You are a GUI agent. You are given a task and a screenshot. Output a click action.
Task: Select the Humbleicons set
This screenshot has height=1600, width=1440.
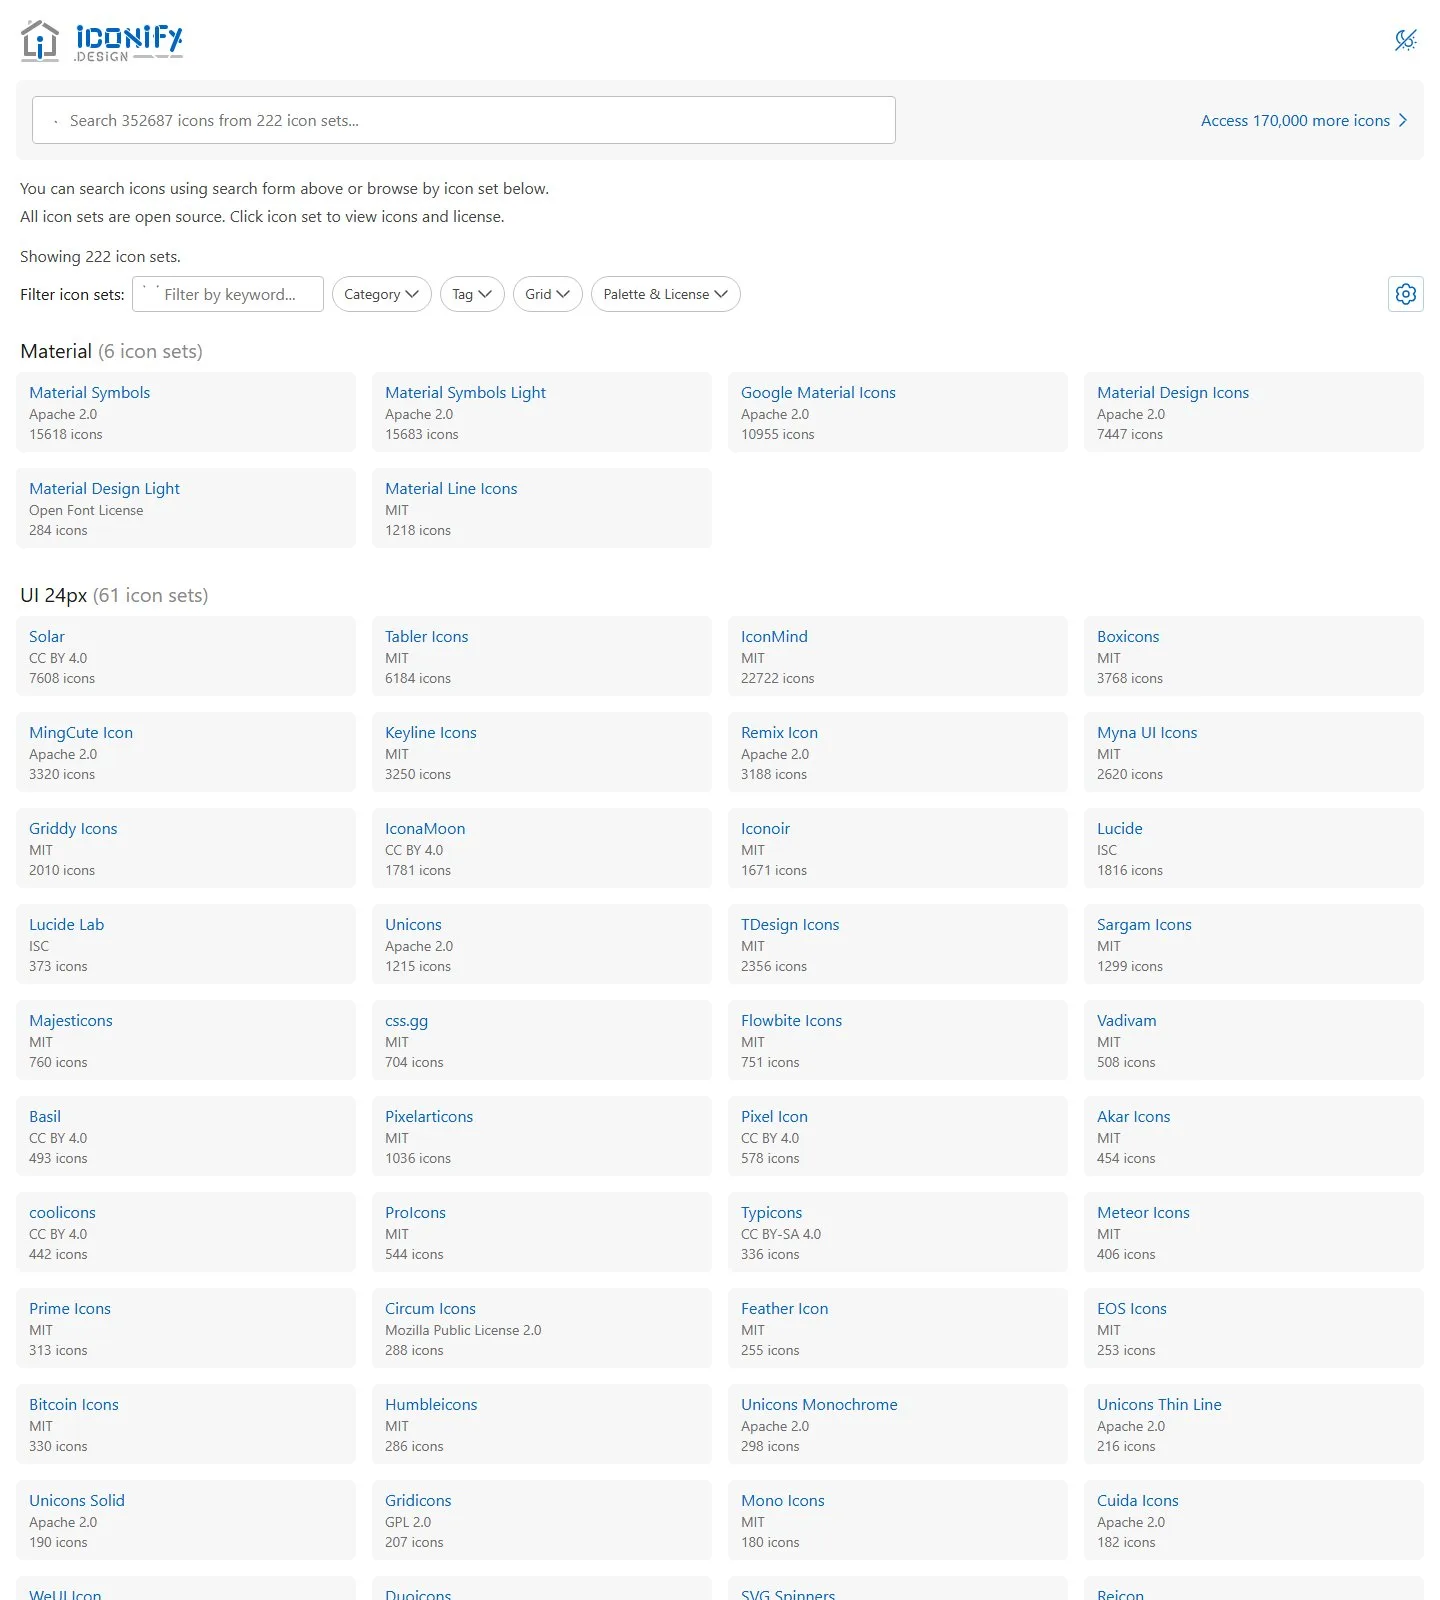tap(542, 1424)
